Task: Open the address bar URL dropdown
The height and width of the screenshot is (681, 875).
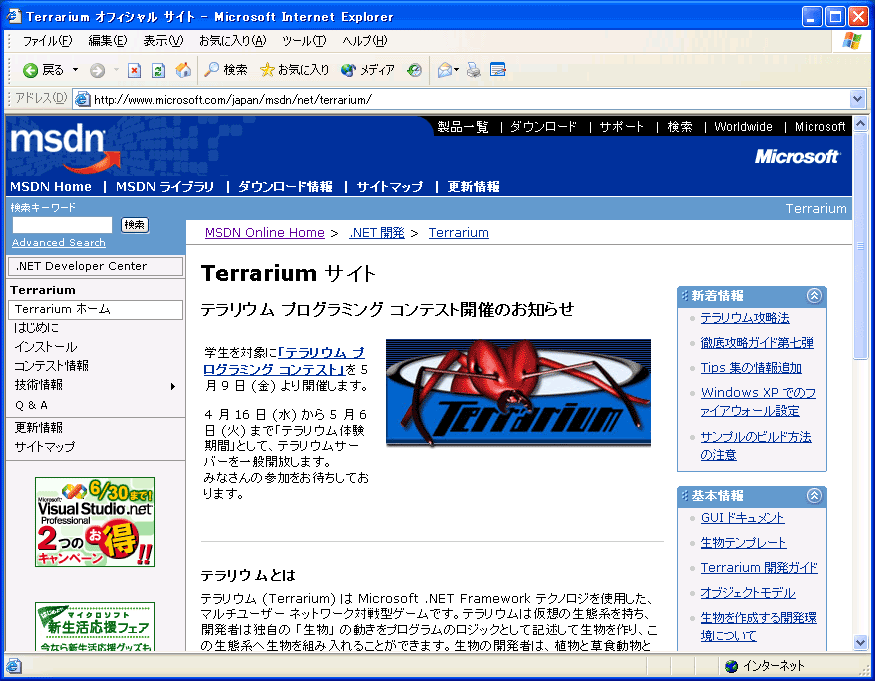Action: click(858, 99)
